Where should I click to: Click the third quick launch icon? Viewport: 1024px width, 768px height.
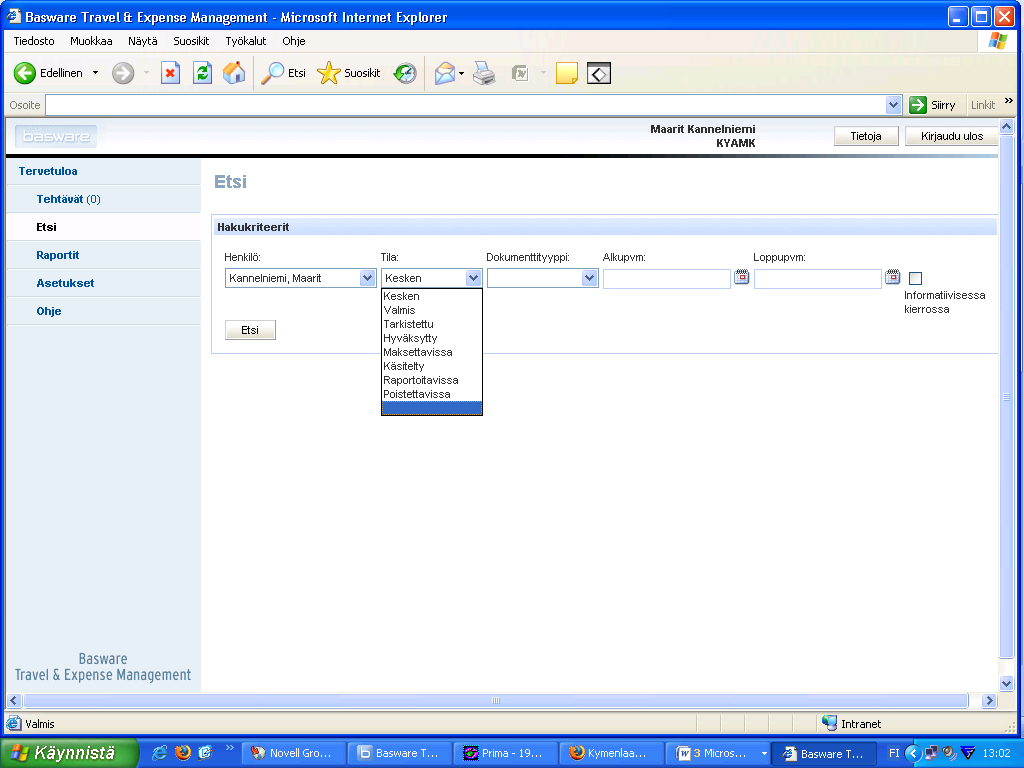(205, 752)
